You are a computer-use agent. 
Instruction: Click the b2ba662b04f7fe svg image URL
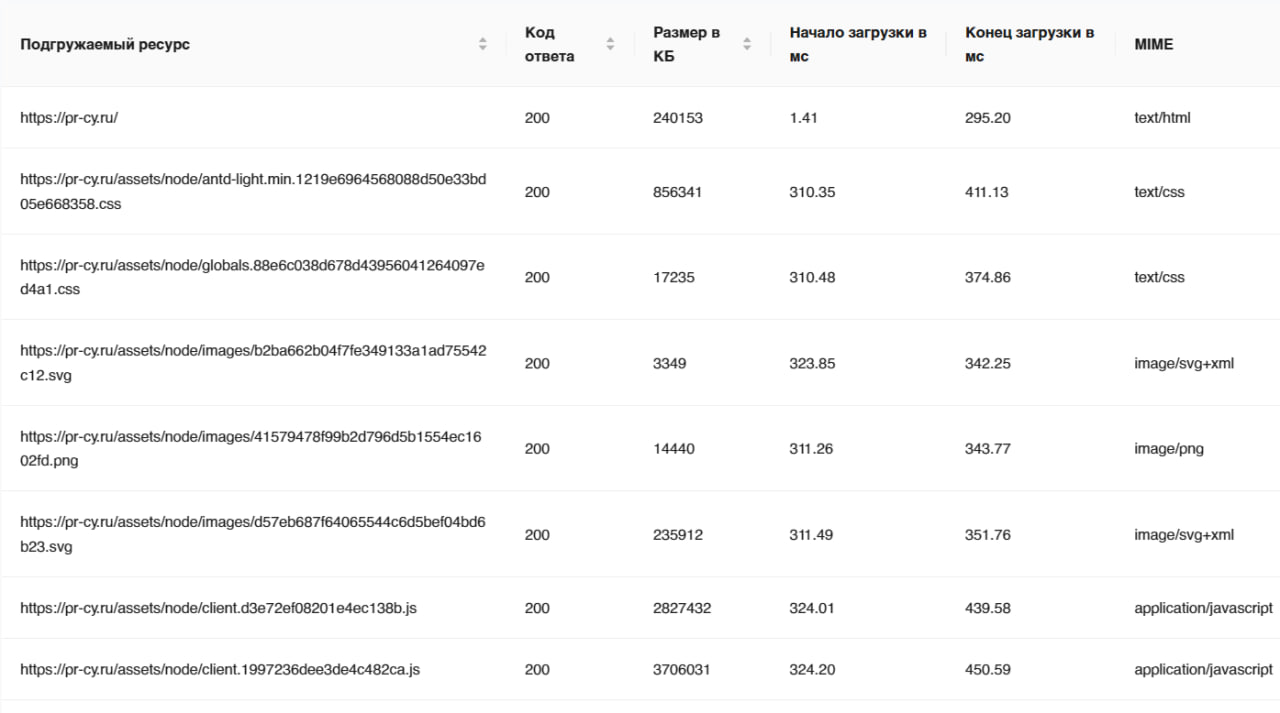253,363
